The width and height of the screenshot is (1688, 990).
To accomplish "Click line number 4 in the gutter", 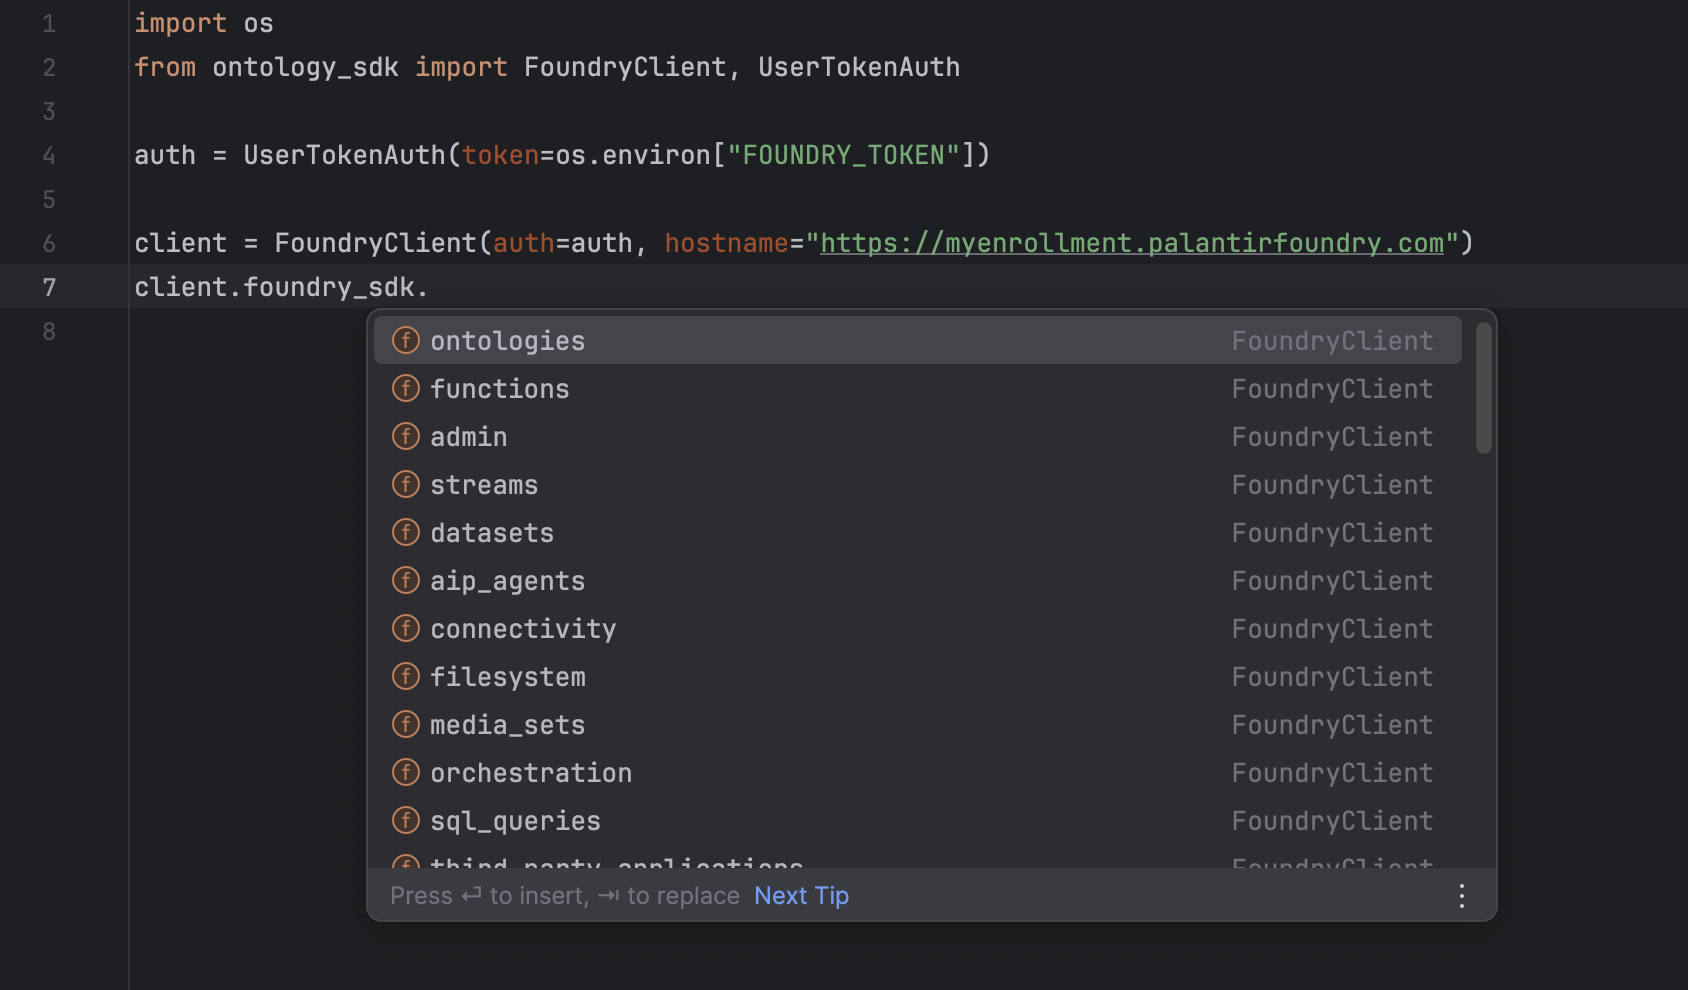I will 49,156.
